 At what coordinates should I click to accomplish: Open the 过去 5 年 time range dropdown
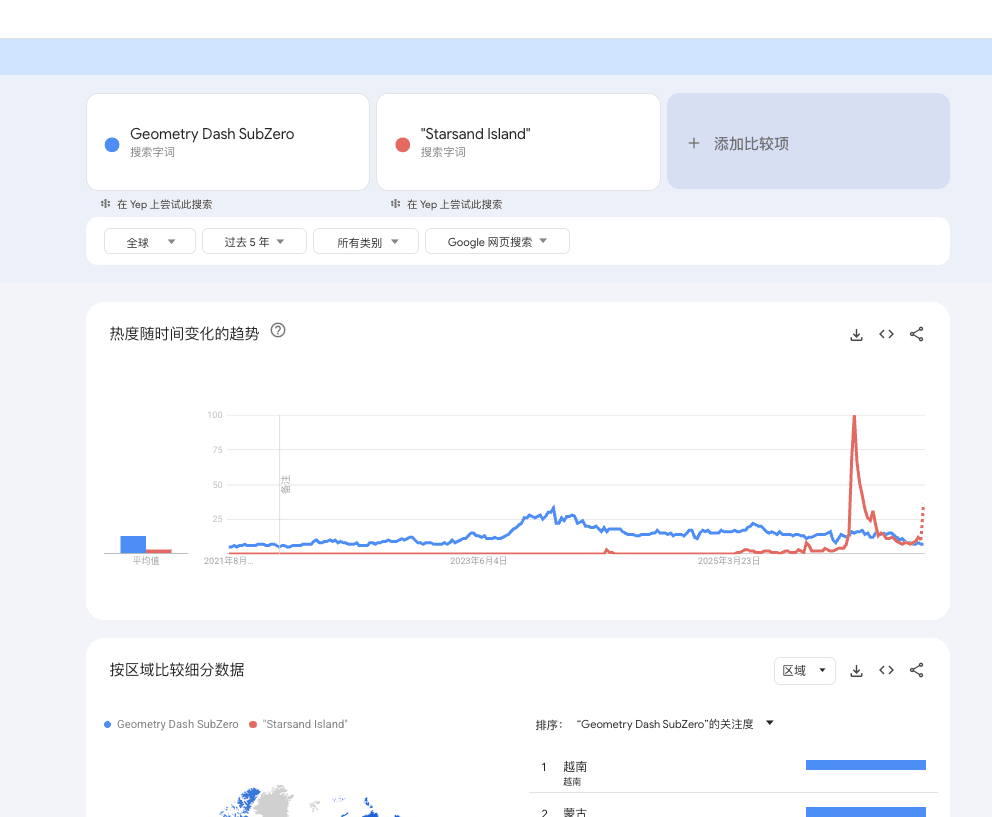click(254, 242)
